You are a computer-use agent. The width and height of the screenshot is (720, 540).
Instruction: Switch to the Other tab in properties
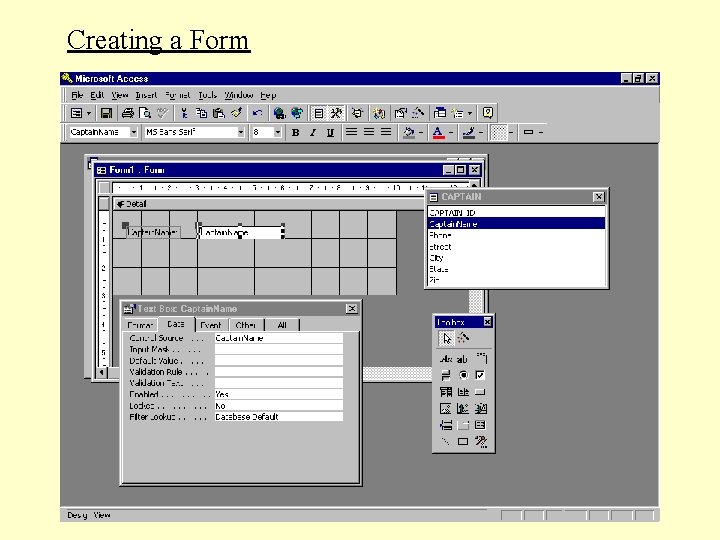pyautogui.click(x=245, y=325)
